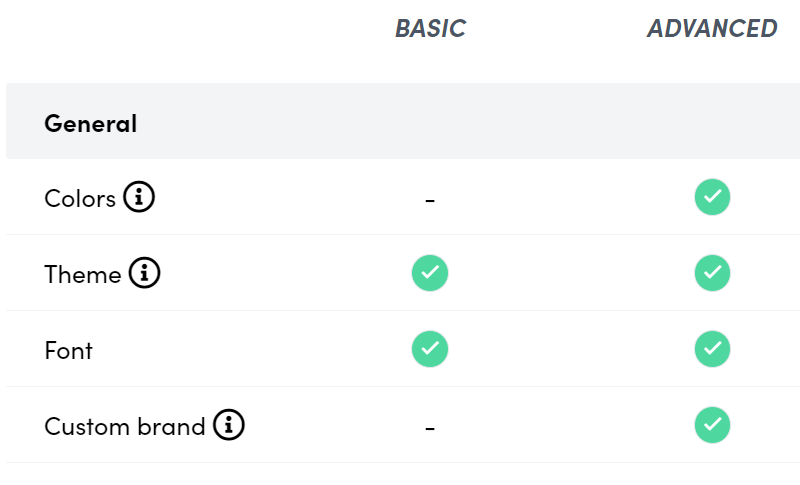The image size is (800, 485).
Task: Click the divider line between Theme and Font rows
Action: coord(400,311)
